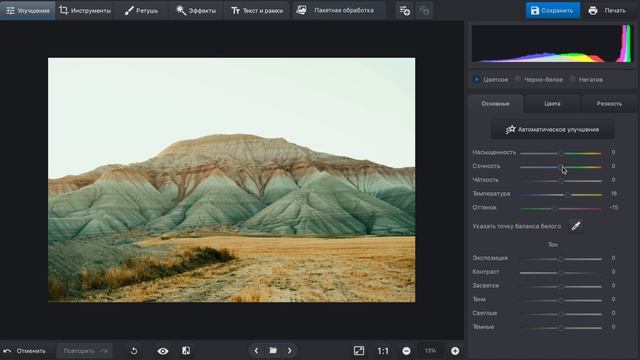
Task: Open the Ретушь section
Action: (x=141, y=10)
